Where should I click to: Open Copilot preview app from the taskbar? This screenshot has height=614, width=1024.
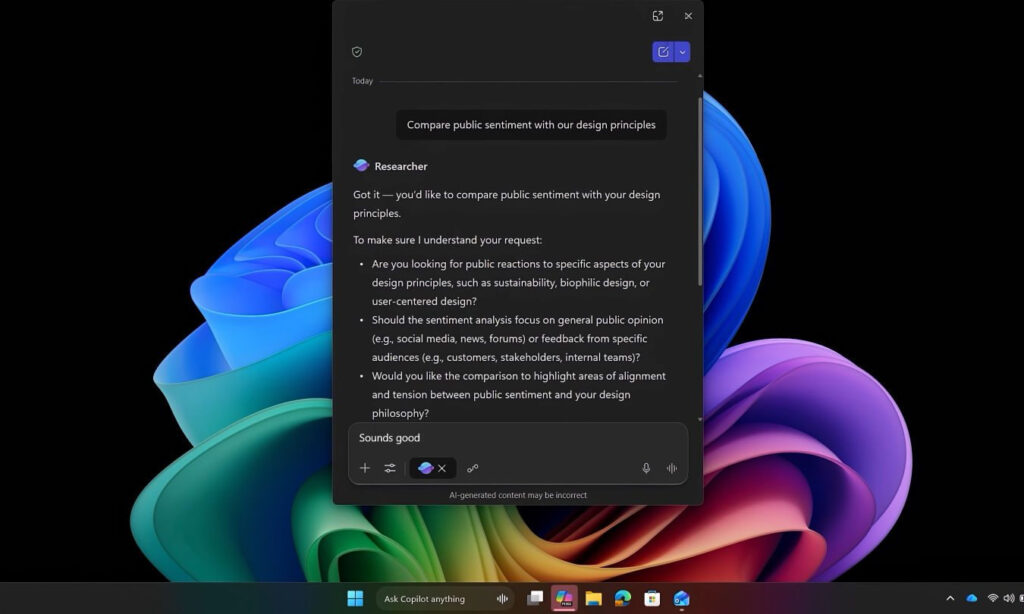tap(563, 598)
